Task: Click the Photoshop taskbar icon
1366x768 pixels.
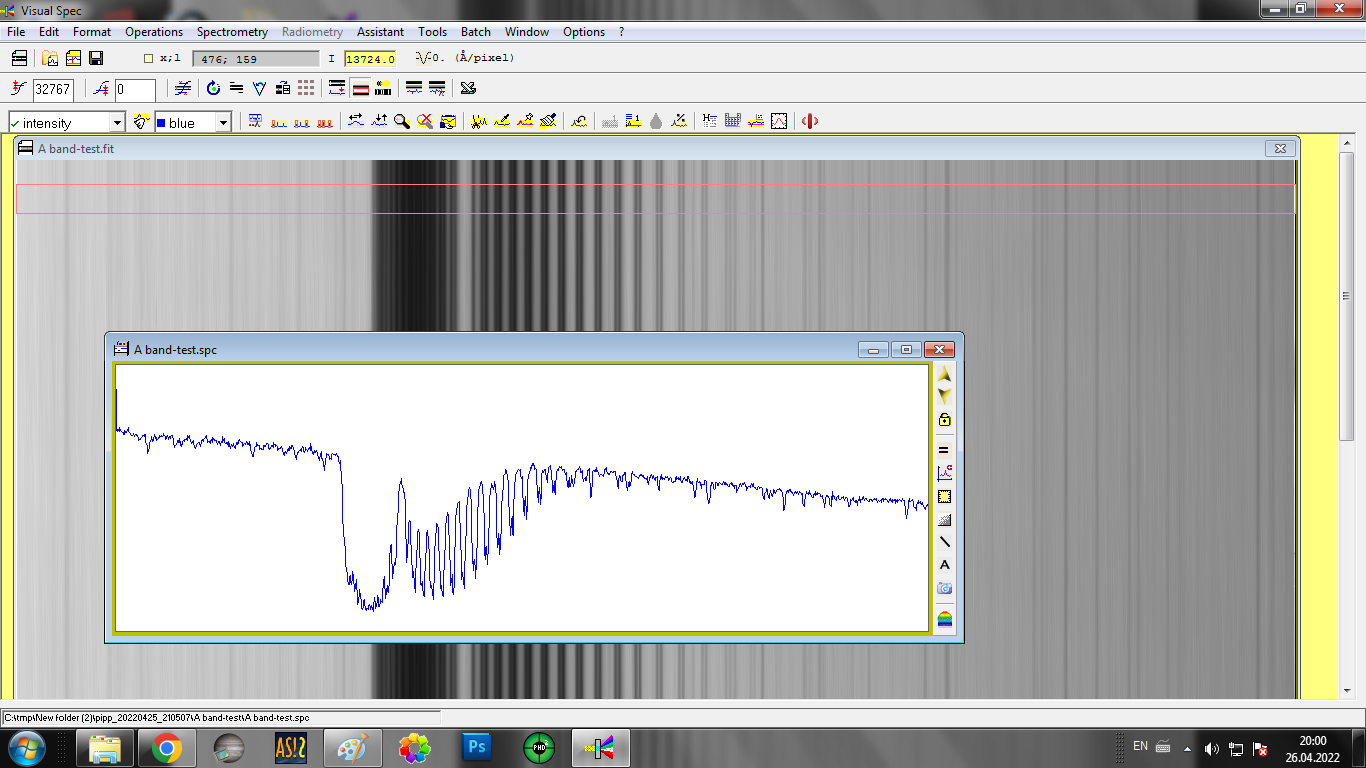Action: 477,748
